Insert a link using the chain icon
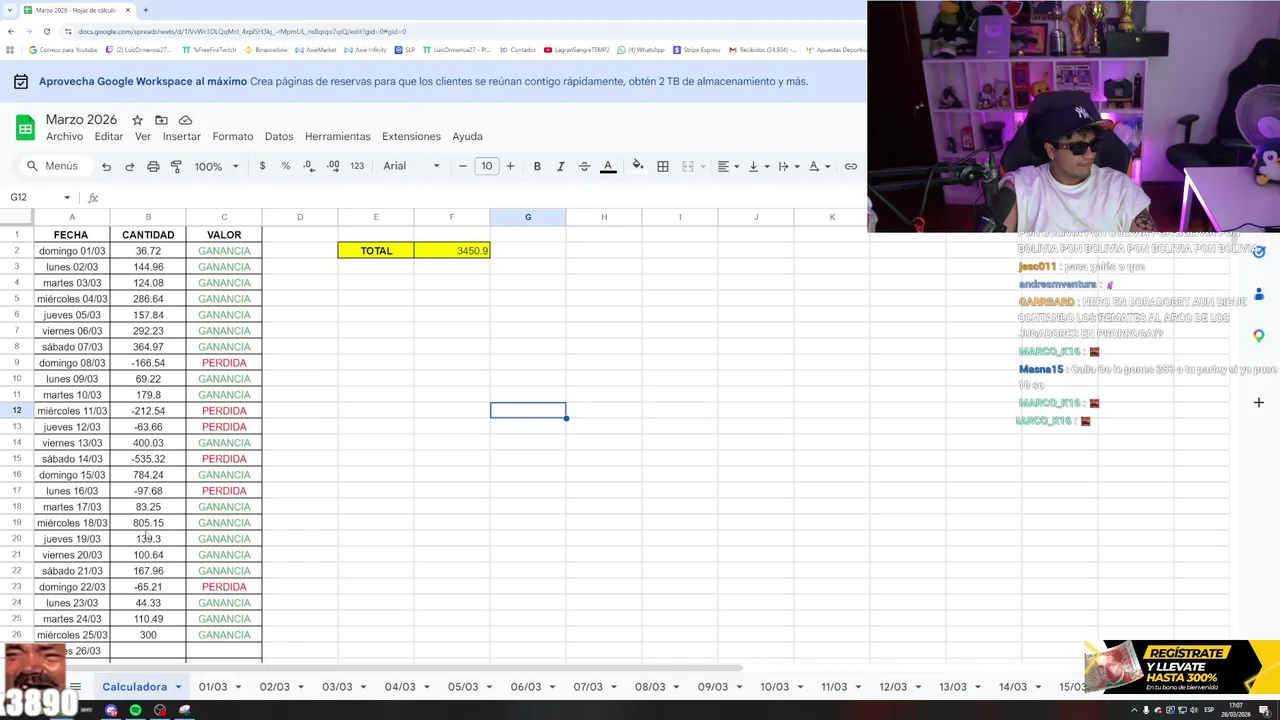 click(851, 166)
